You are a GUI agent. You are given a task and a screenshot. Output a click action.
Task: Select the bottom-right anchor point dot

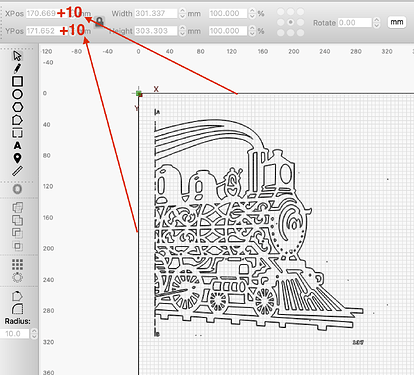click(x=301, y=33)
